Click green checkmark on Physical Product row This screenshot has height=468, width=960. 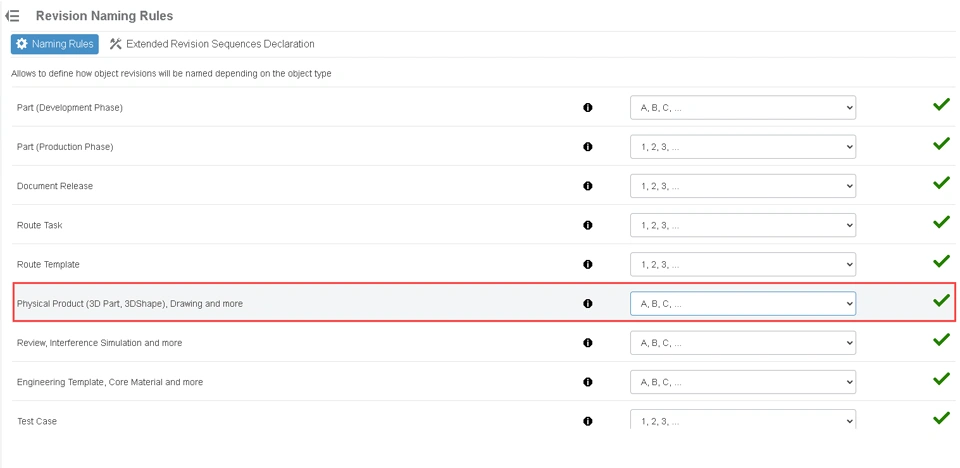941,301
